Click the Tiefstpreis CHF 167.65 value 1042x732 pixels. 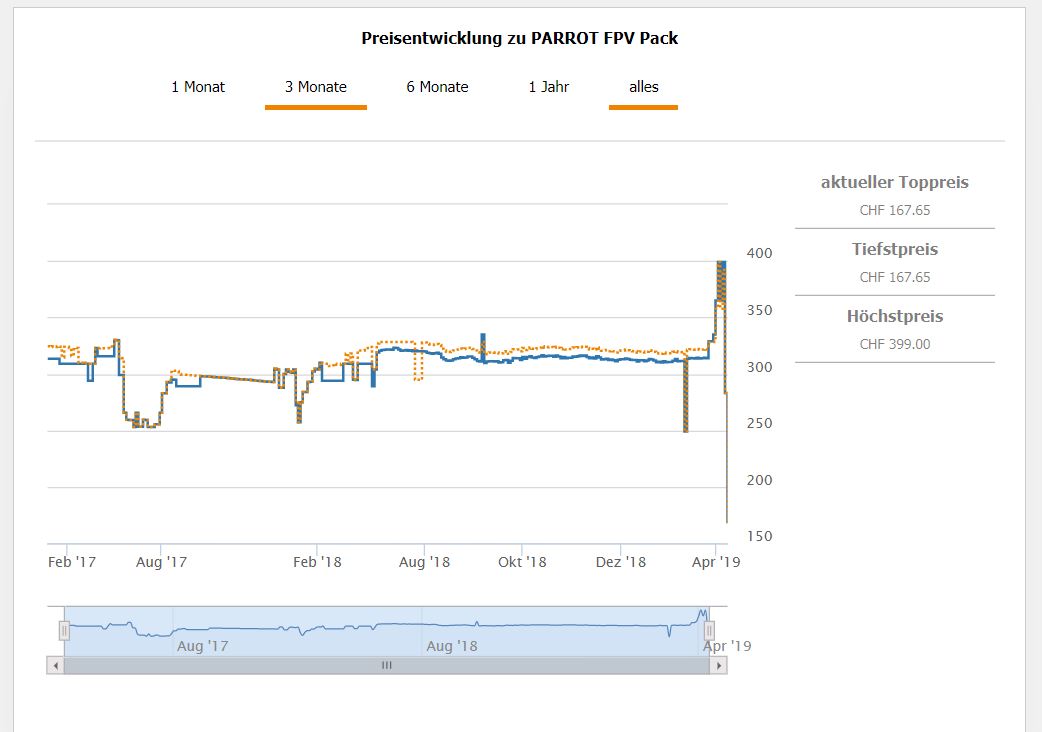894,277
